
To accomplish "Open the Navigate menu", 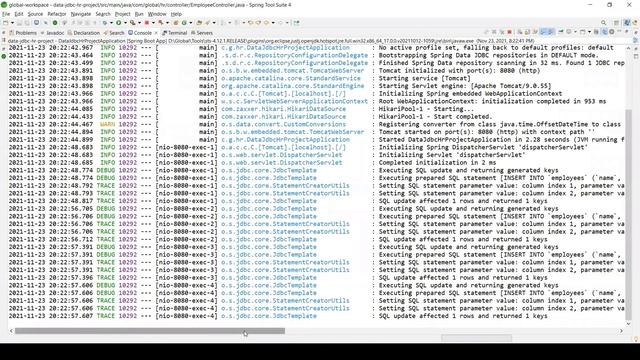I will pos(81,14).
